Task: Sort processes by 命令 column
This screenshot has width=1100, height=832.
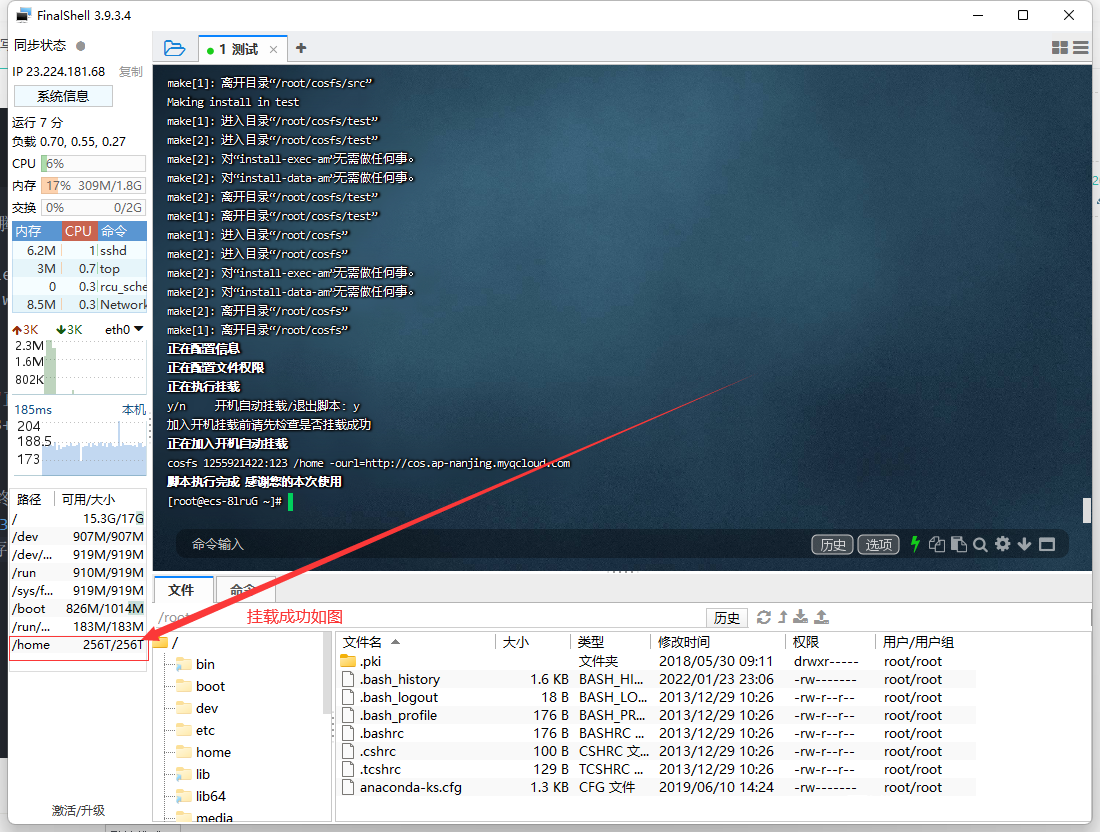Action: coord(121,231)
